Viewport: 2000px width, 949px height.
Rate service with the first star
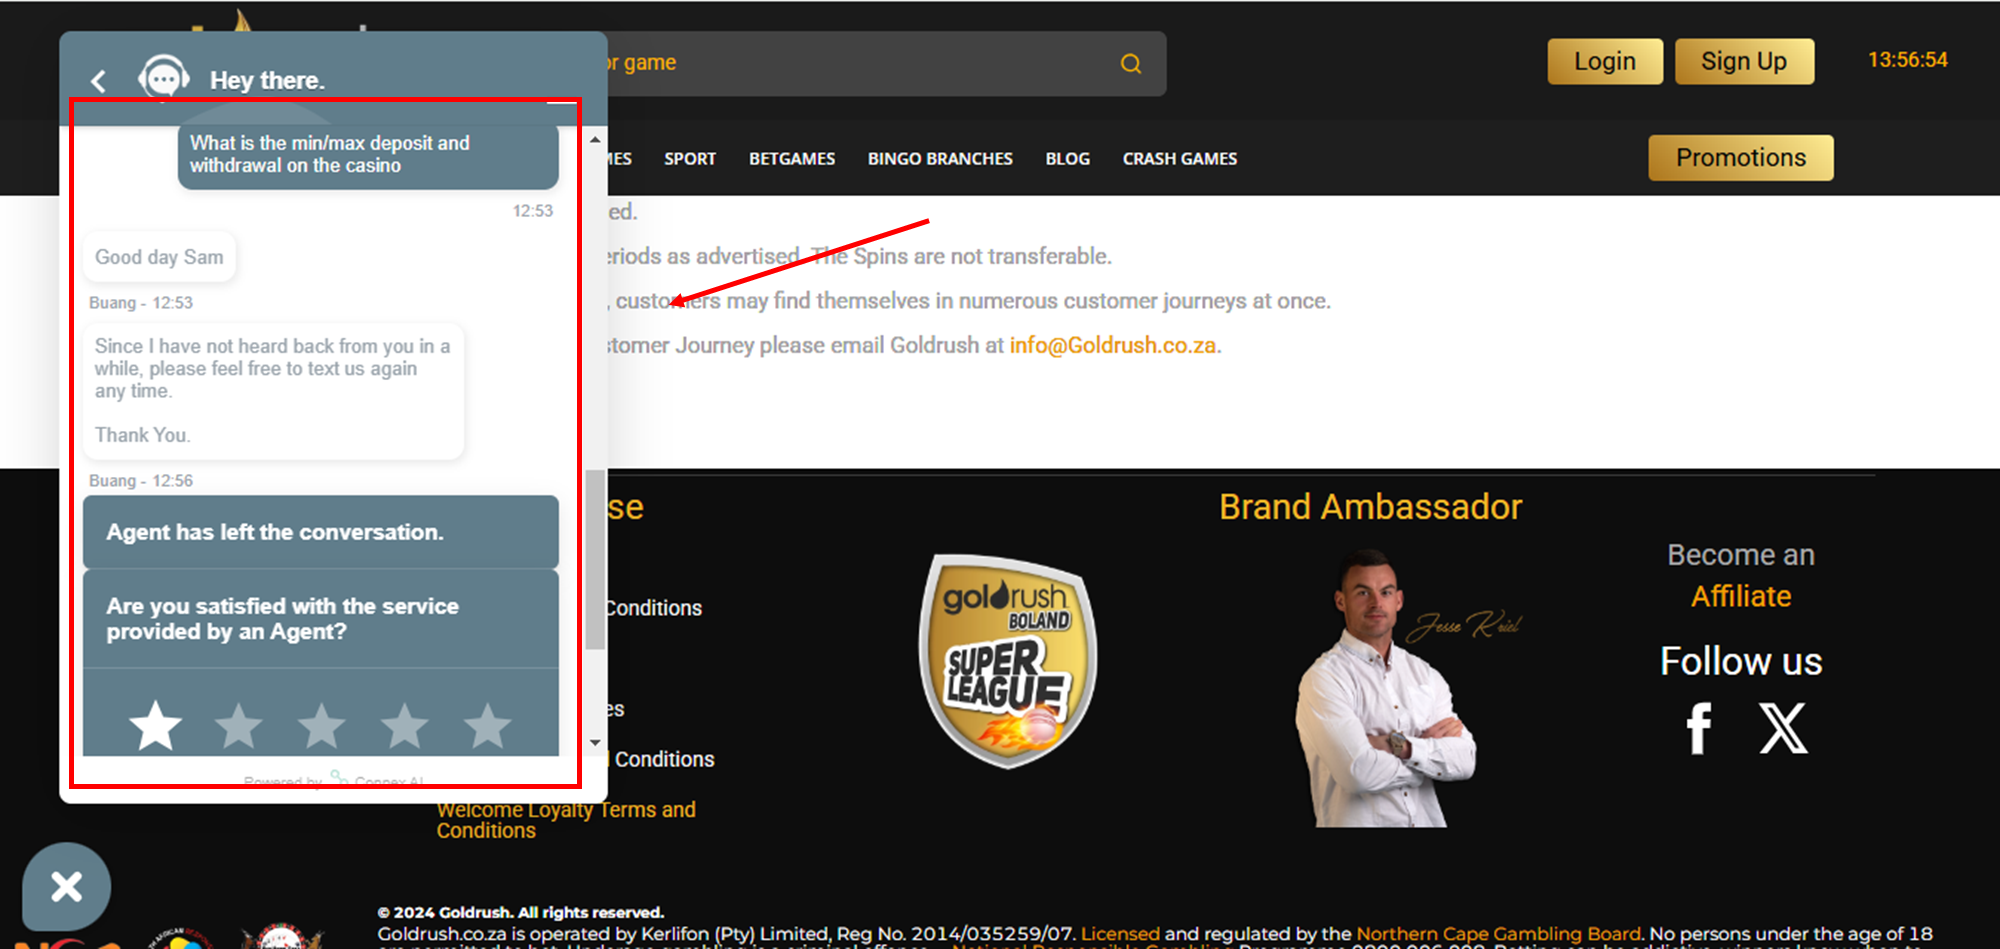(156, 725)
